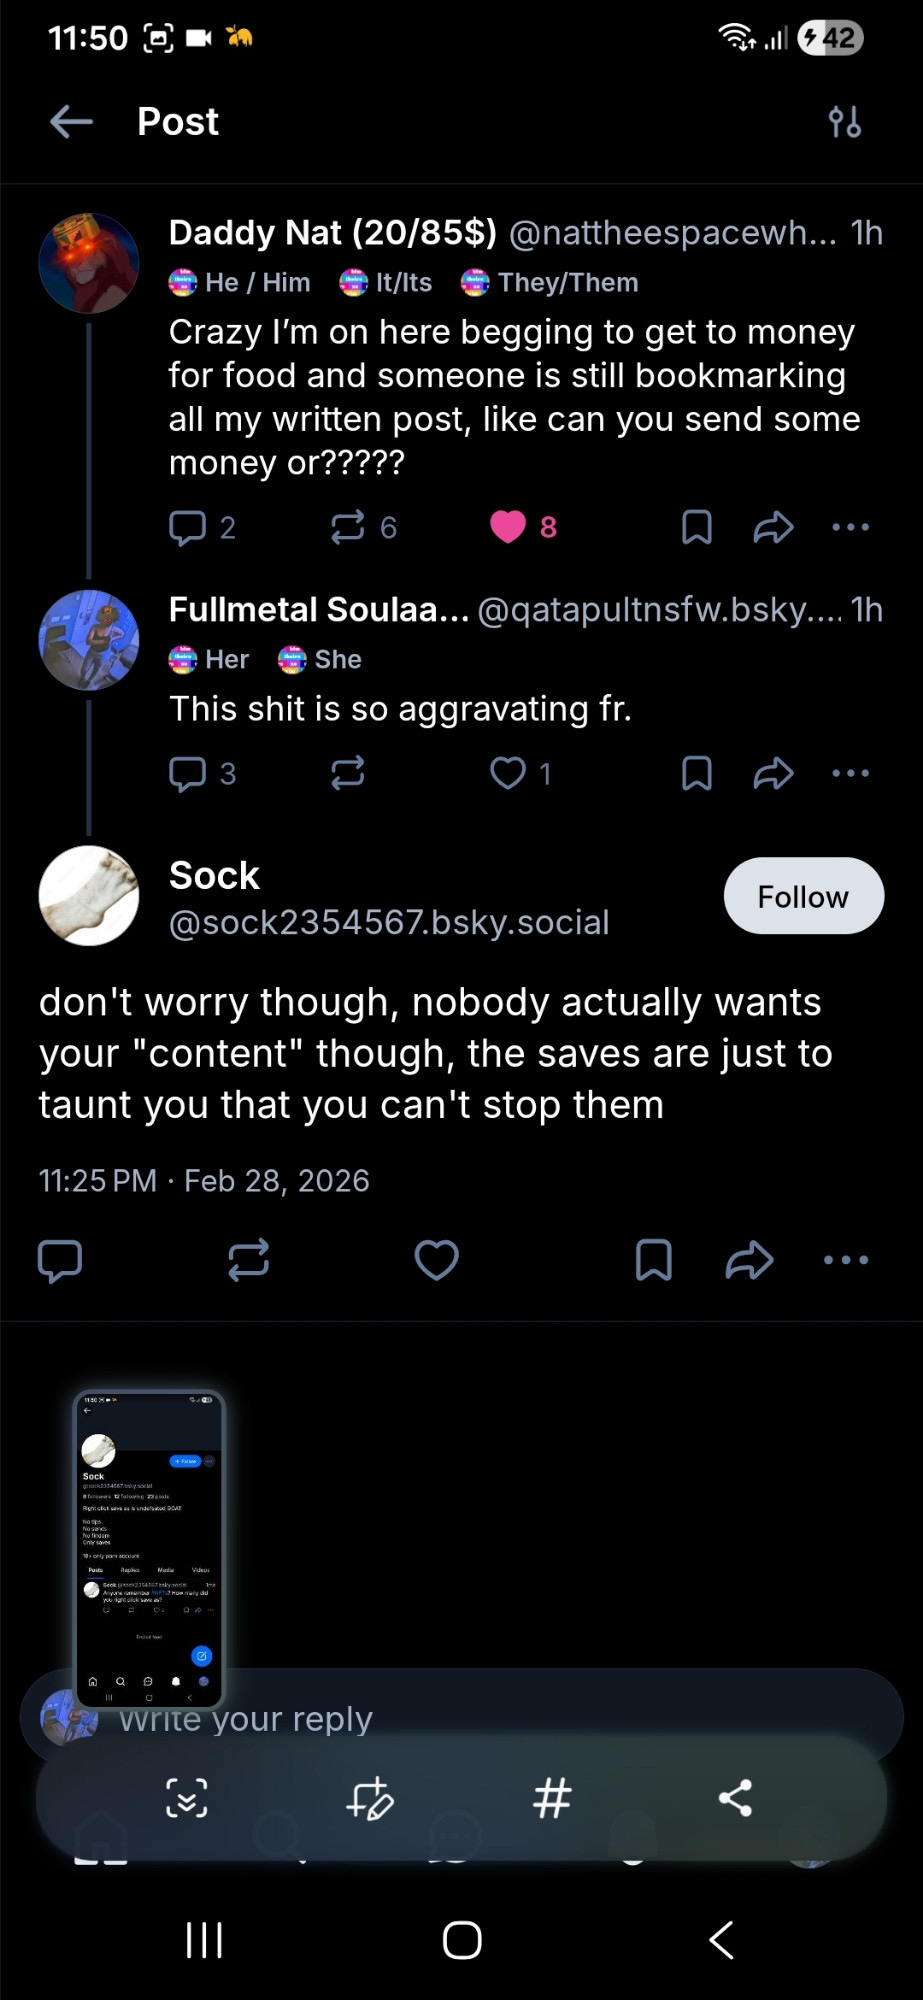This screenshot has width=923, height=2000.
Task: Share the captured screenshot
Action: 735,1798
